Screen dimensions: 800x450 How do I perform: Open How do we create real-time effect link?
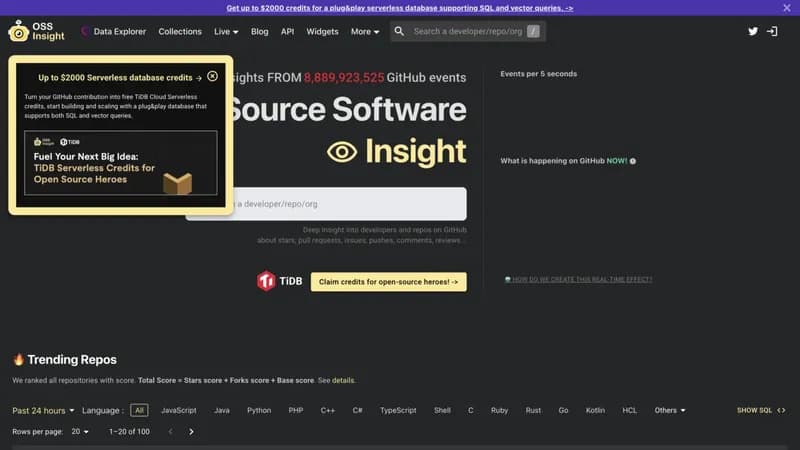click(578, 279)
